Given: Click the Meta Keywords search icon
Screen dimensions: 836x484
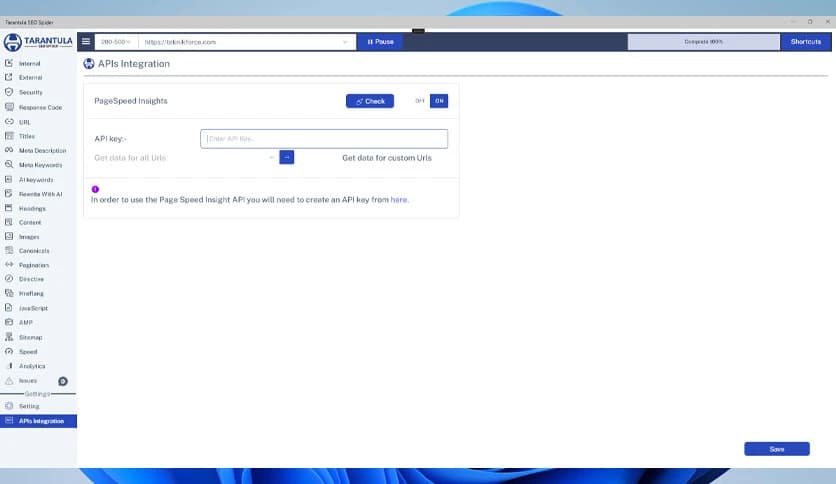Looking at the screenshot, I should point(9,165).
